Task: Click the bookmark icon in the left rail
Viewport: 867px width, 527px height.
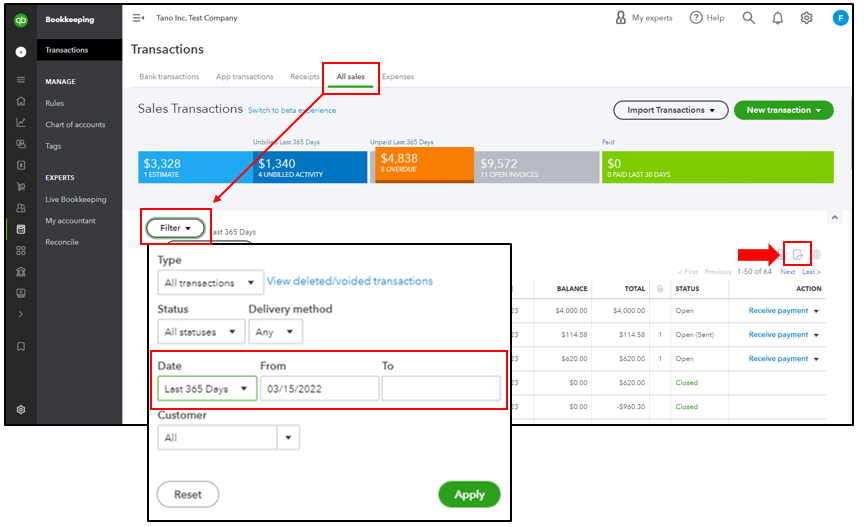Action: pyautogui.click(x=21, y=347)
